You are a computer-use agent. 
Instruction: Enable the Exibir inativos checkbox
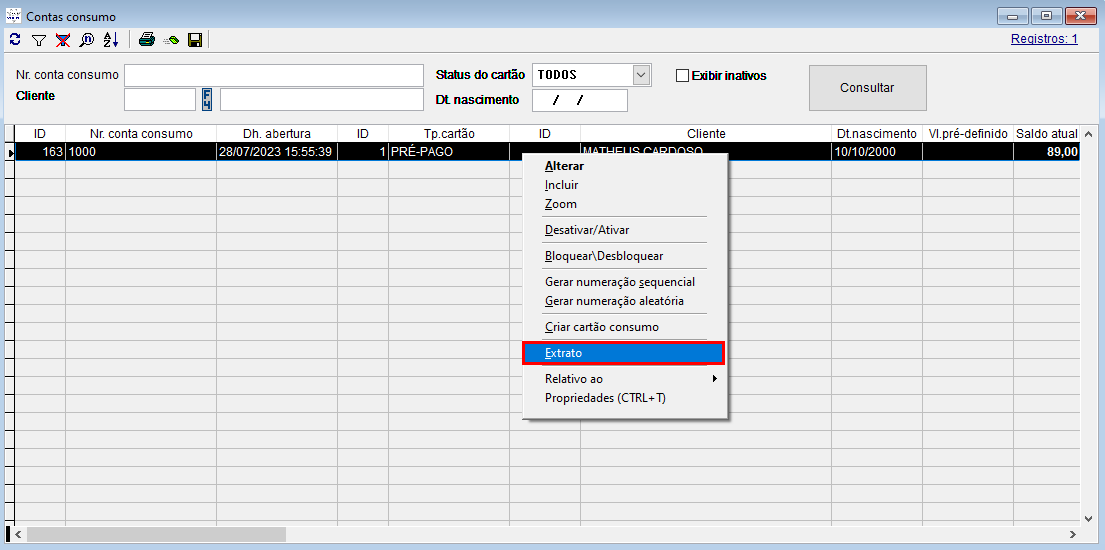tap(683, 75)
